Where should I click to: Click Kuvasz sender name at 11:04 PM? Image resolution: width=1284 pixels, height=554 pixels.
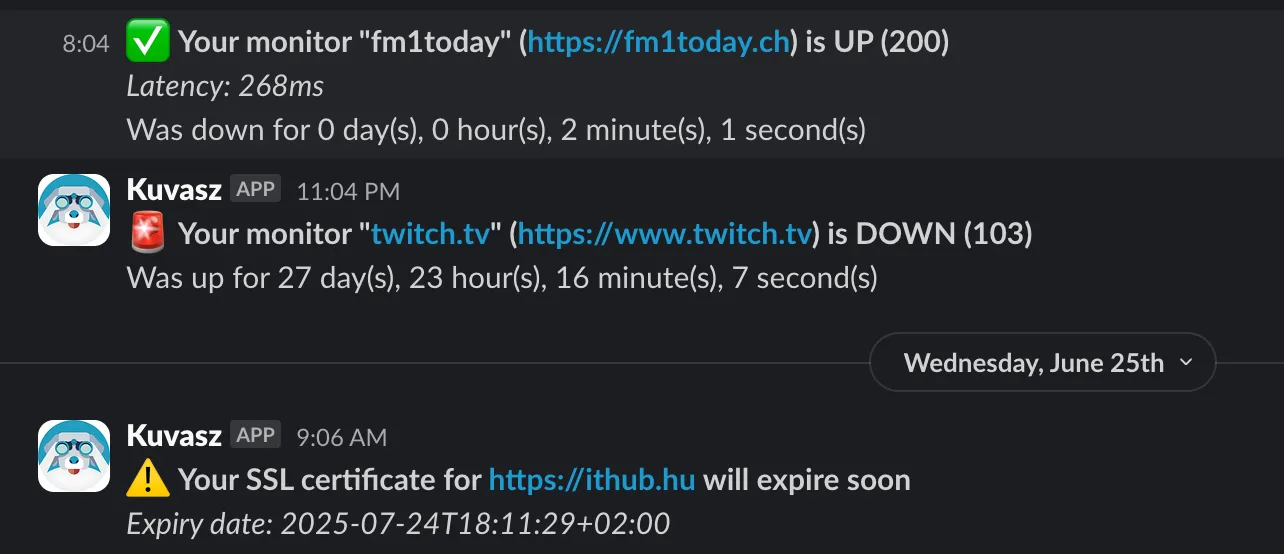(x=174, y=189)
